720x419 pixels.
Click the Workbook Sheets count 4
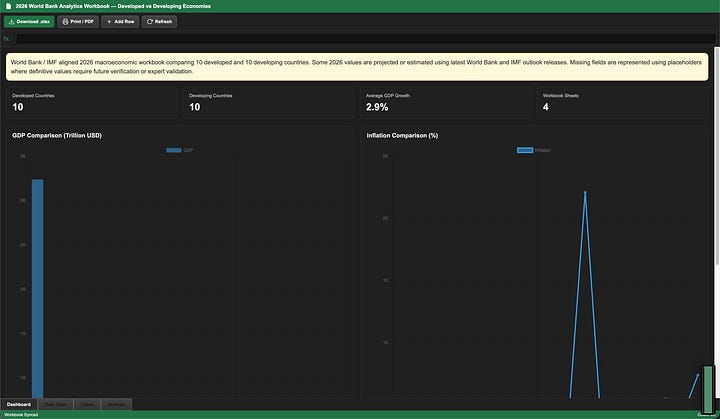(546, 107)
